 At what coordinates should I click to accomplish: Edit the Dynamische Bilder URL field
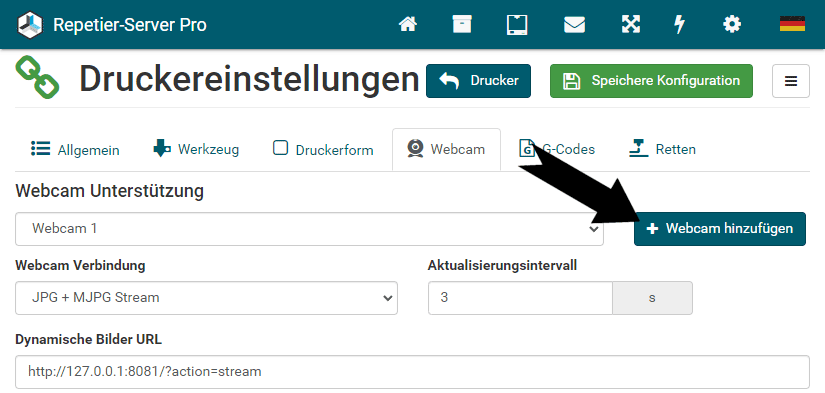click(x=412, y=372)
